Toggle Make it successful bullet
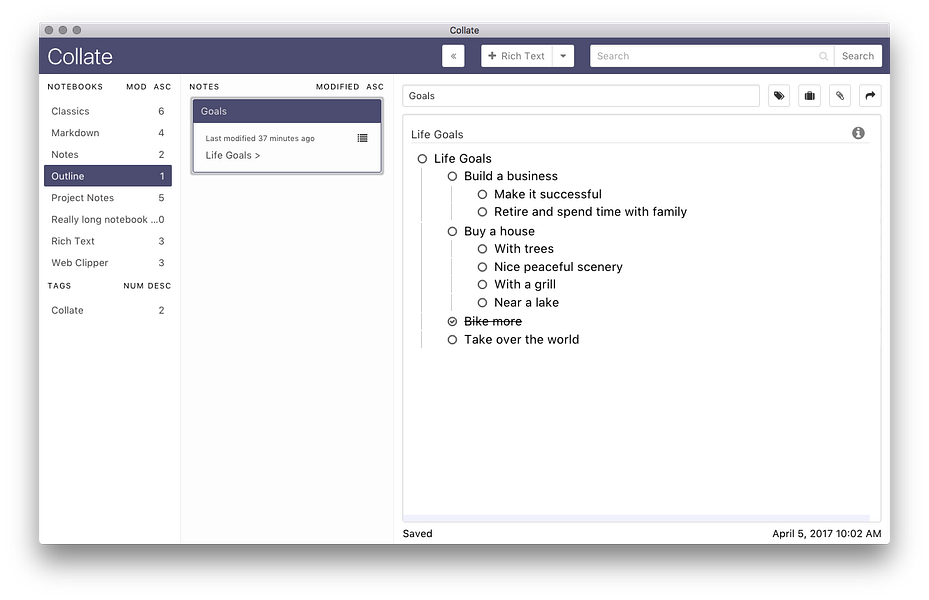This screenshot has height=600, width=929. tap(482, 194)
